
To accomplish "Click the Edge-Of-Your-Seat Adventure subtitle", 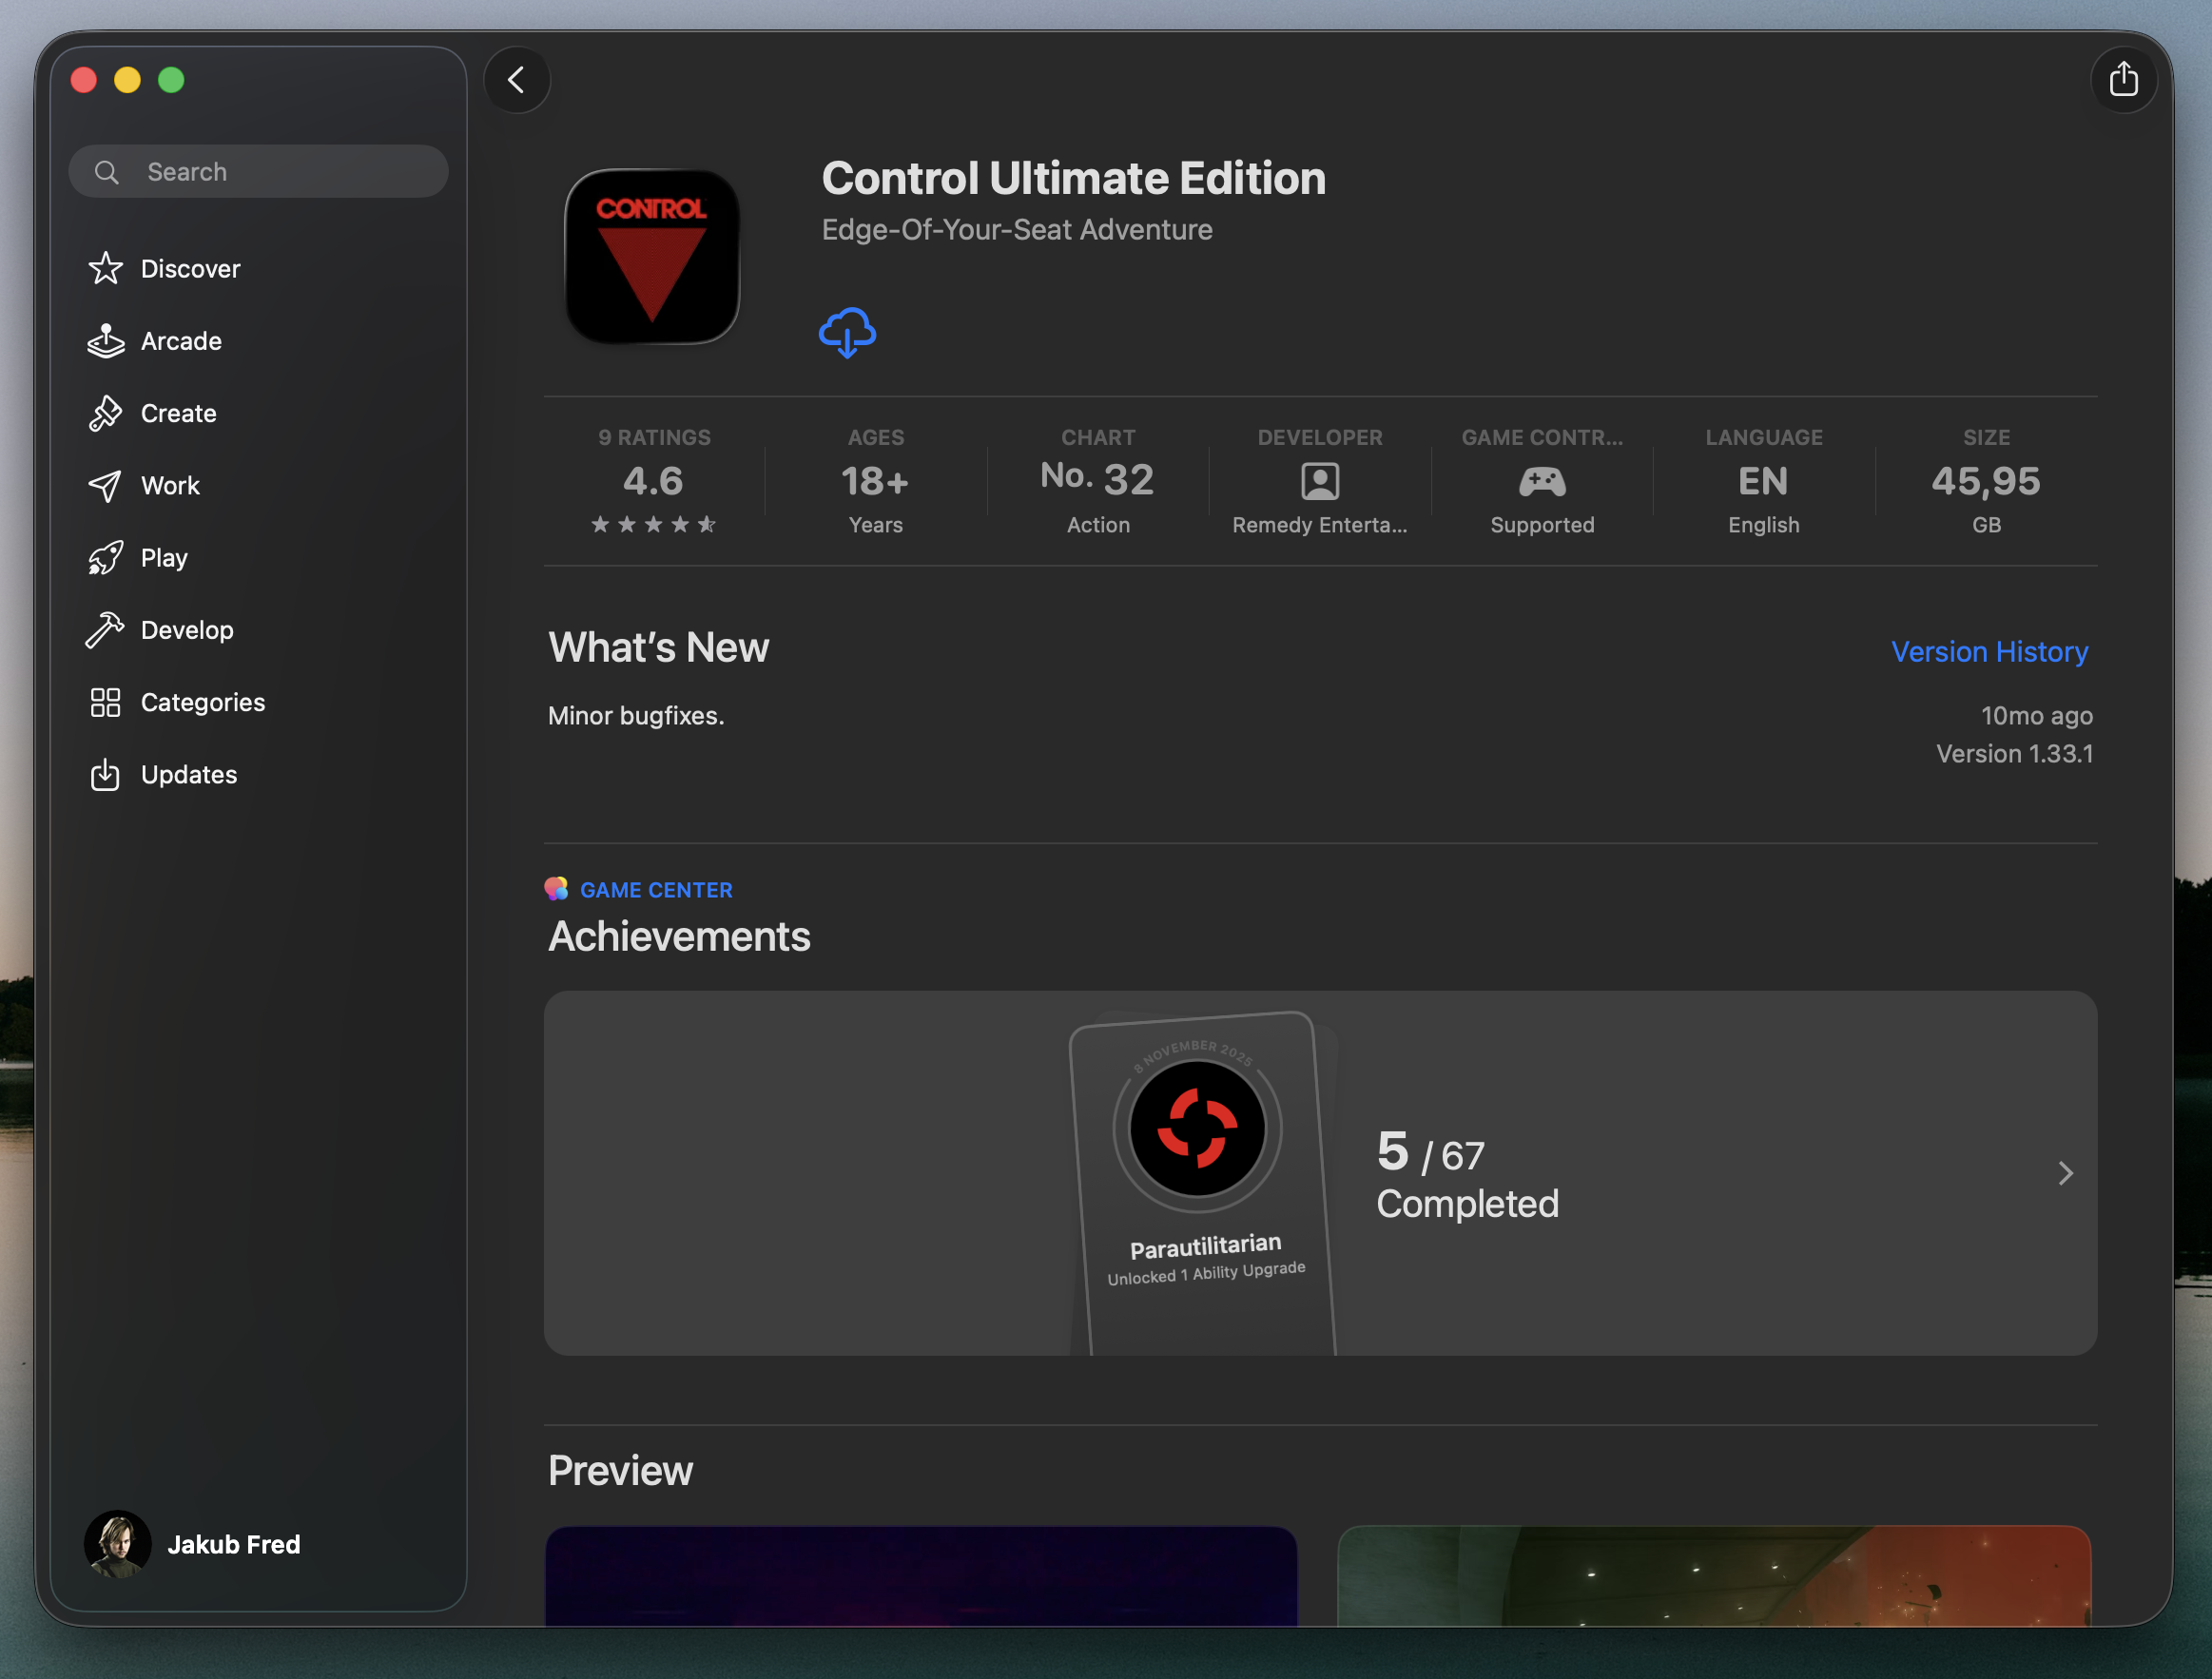I will pos(1017,230).
